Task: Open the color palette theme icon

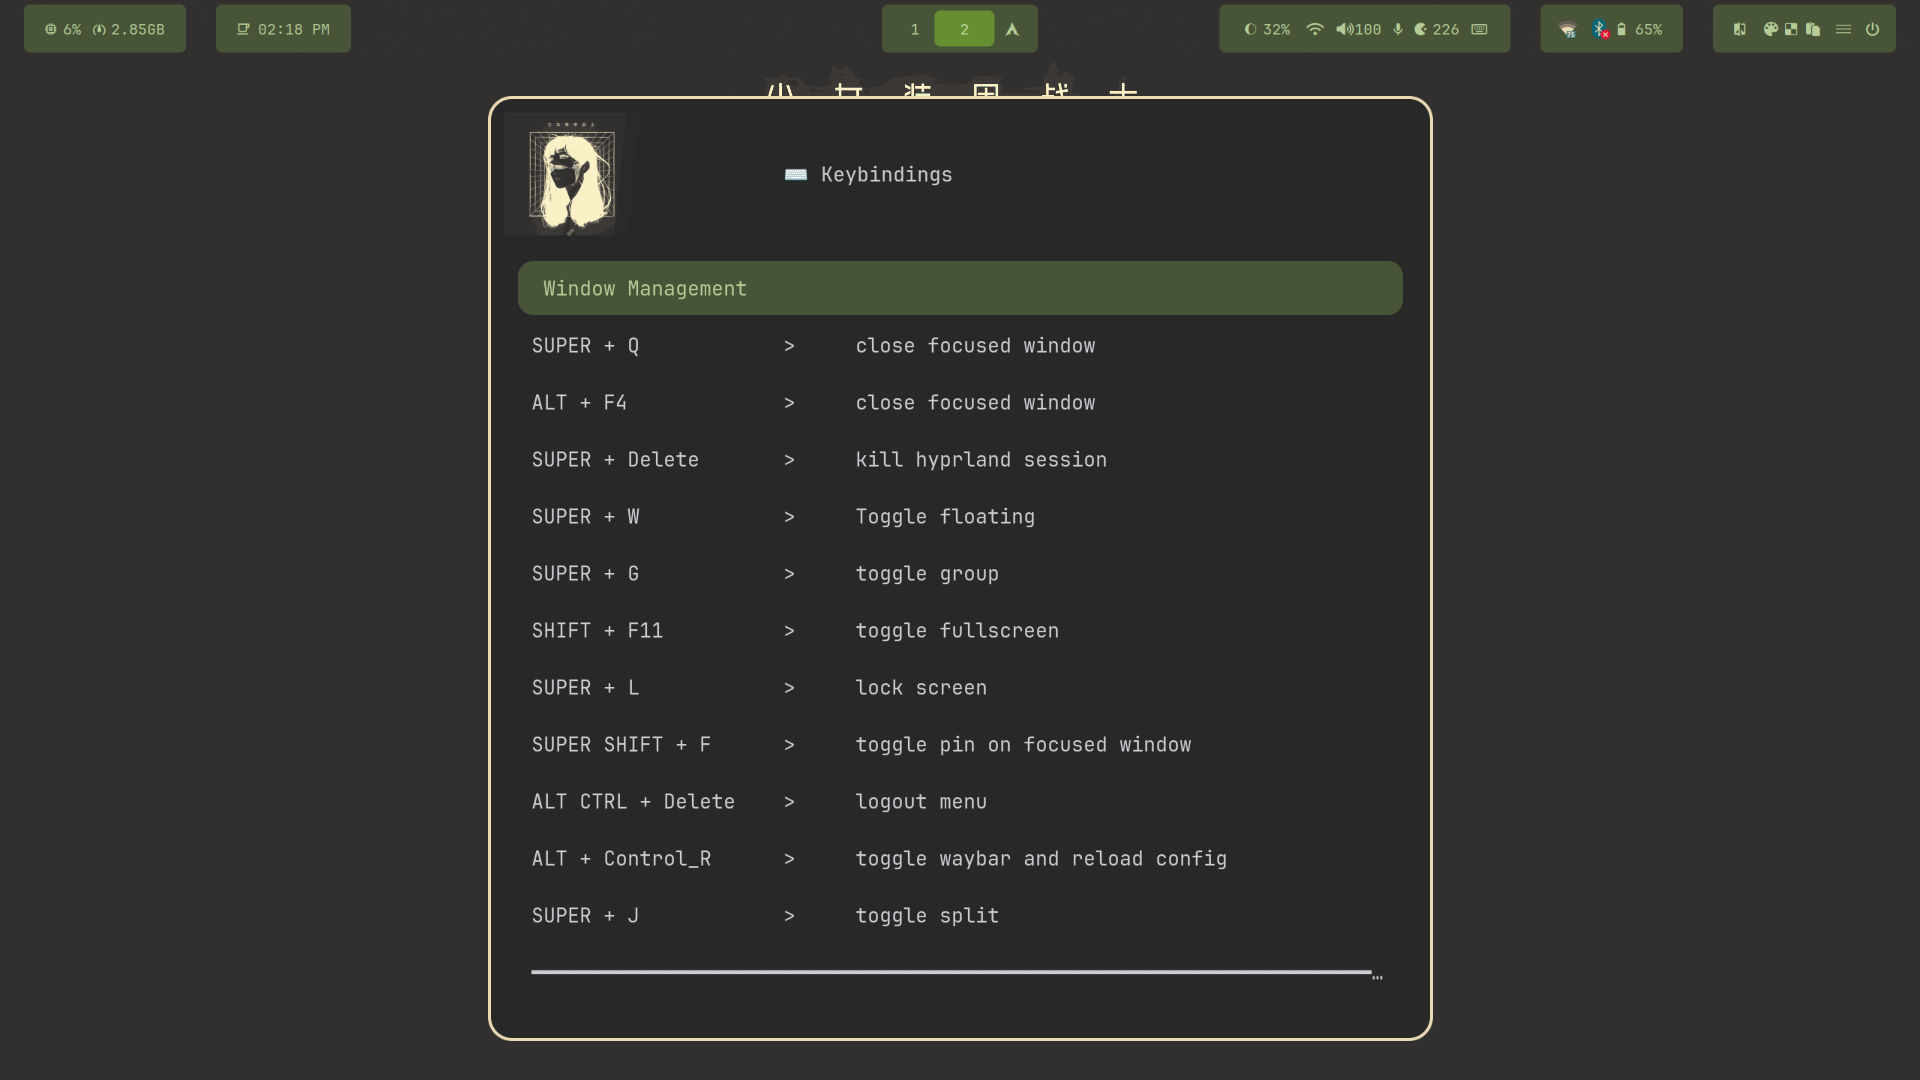Action: 1770,29
